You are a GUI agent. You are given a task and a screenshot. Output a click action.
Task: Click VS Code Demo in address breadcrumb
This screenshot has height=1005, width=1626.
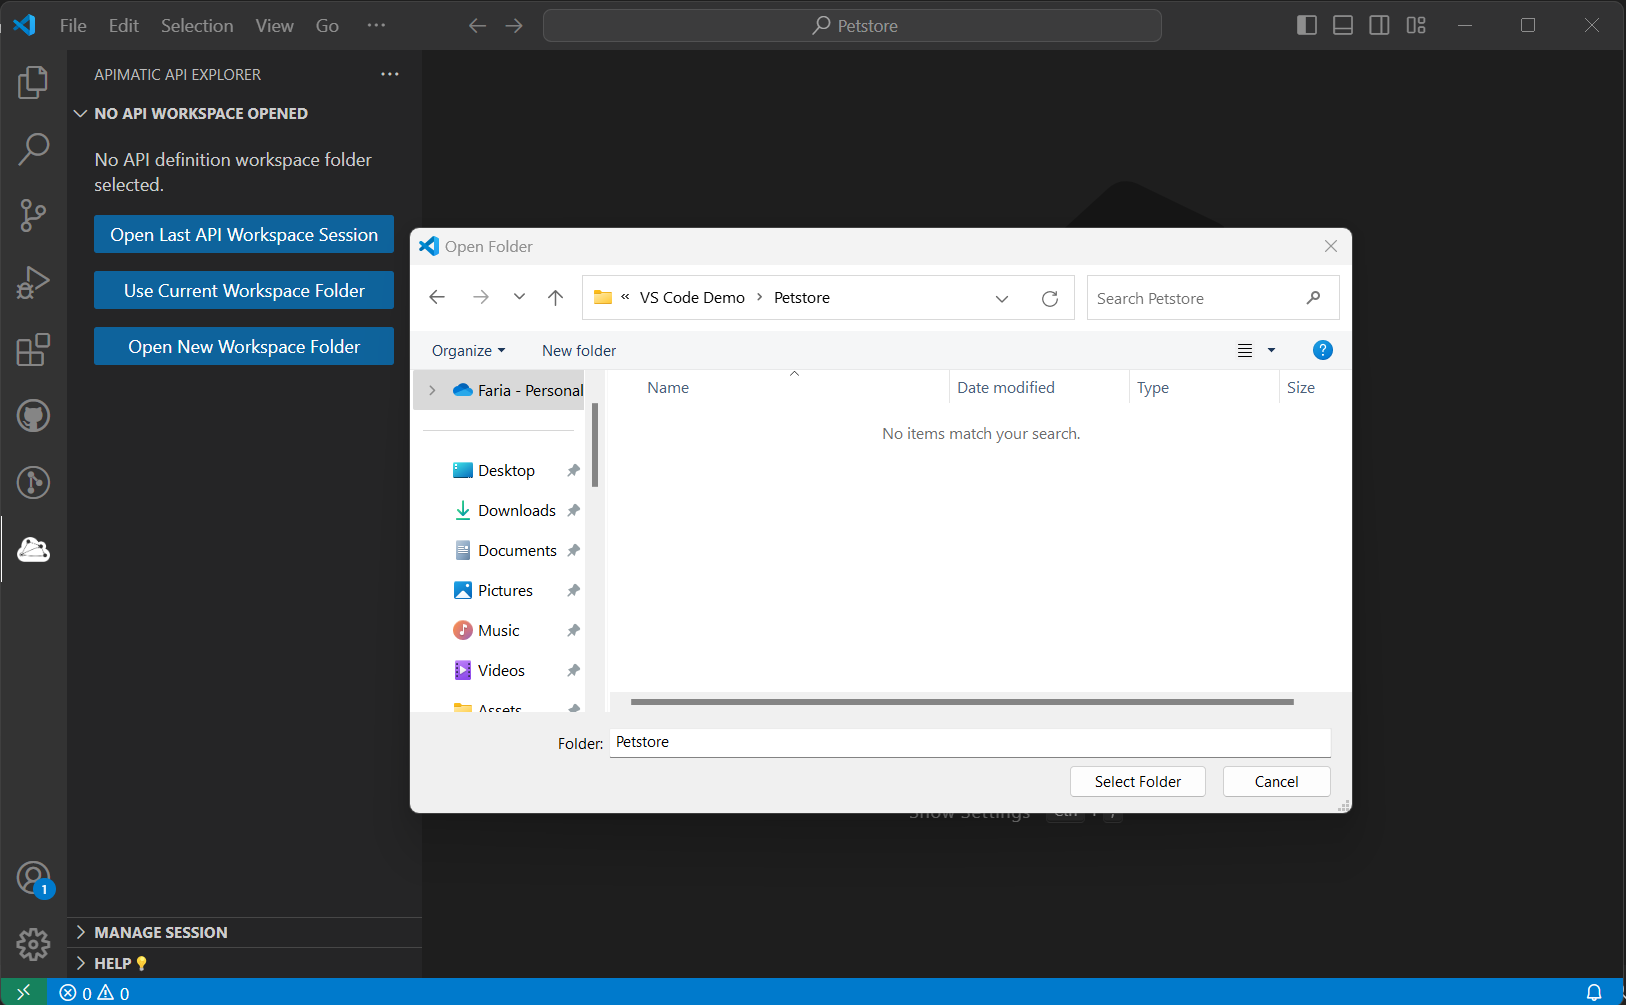pos(692,298)
